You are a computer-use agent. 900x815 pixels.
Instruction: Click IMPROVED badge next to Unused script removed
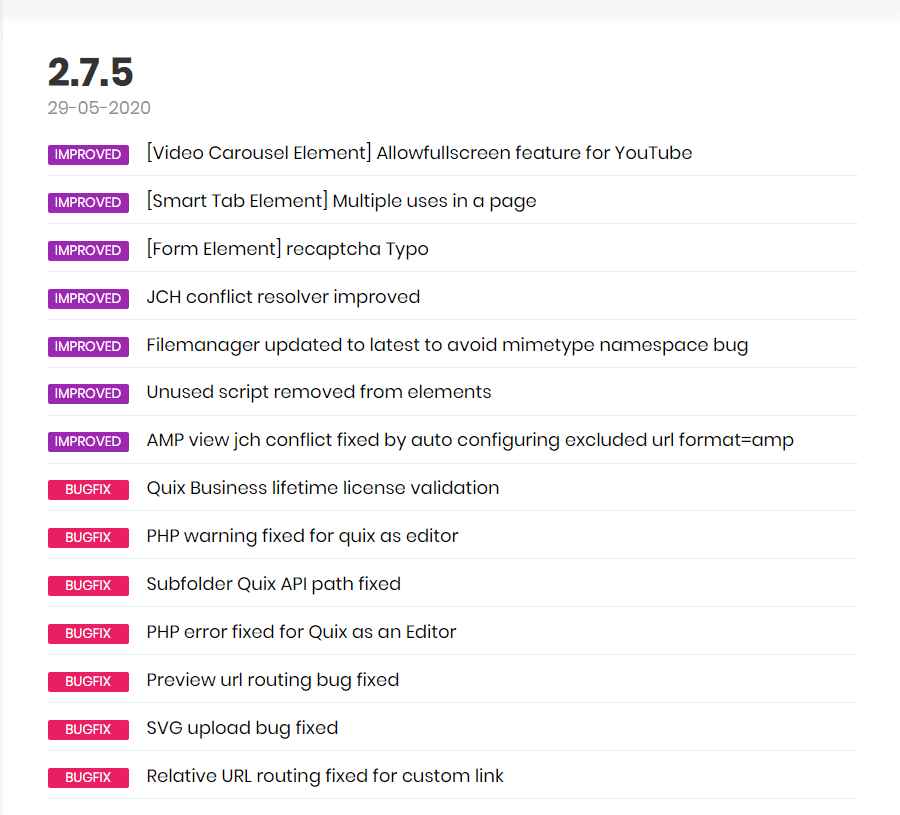[x=88, y=394]
